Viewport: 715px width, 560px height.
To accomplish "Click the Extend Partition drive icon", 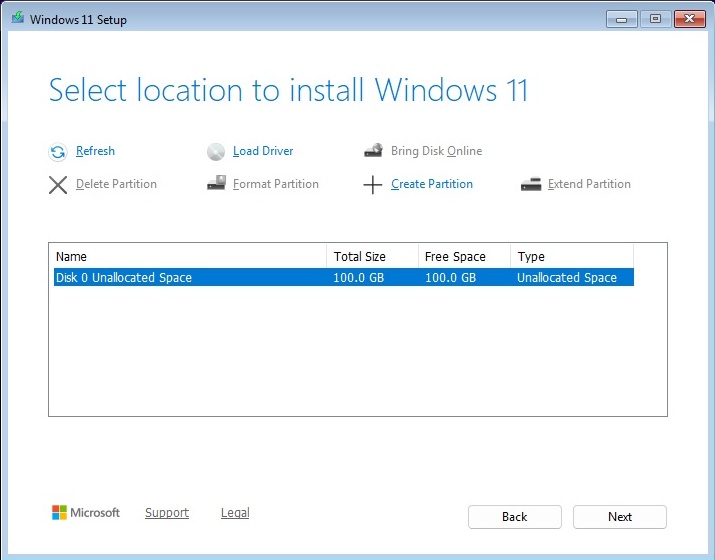I will [531, 184].
